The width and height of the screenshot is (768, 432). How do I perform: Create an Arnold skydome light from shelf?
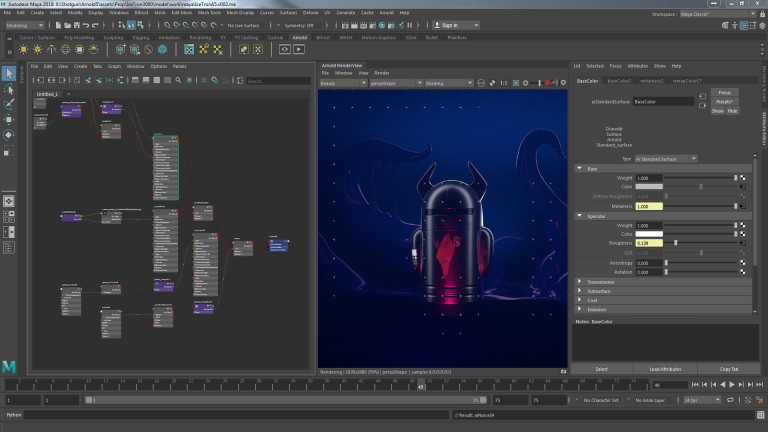click(x=65, y=49)
